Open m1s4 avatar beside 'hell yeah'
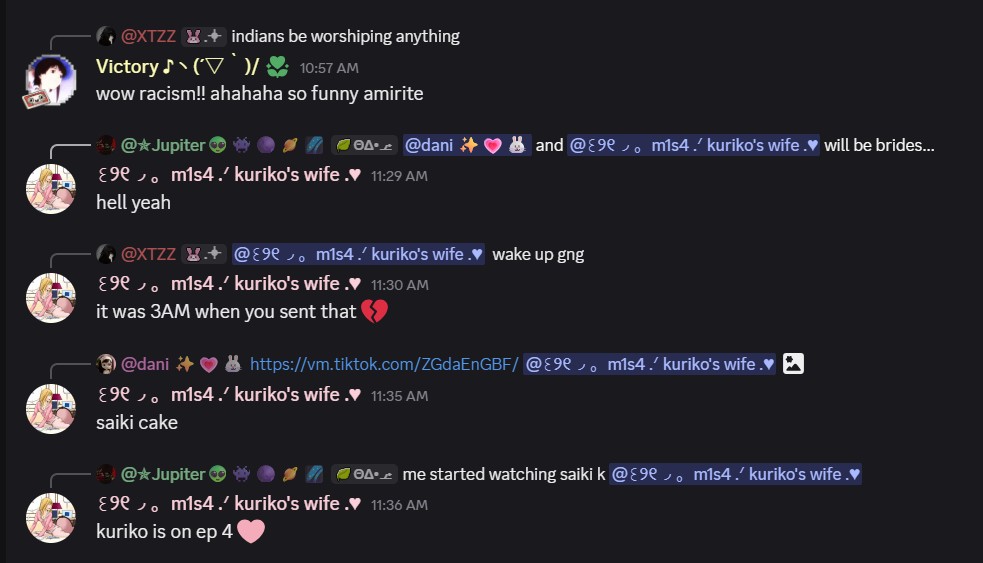The height and width of the screenshot is (563, 983). (x=51, y=189)
